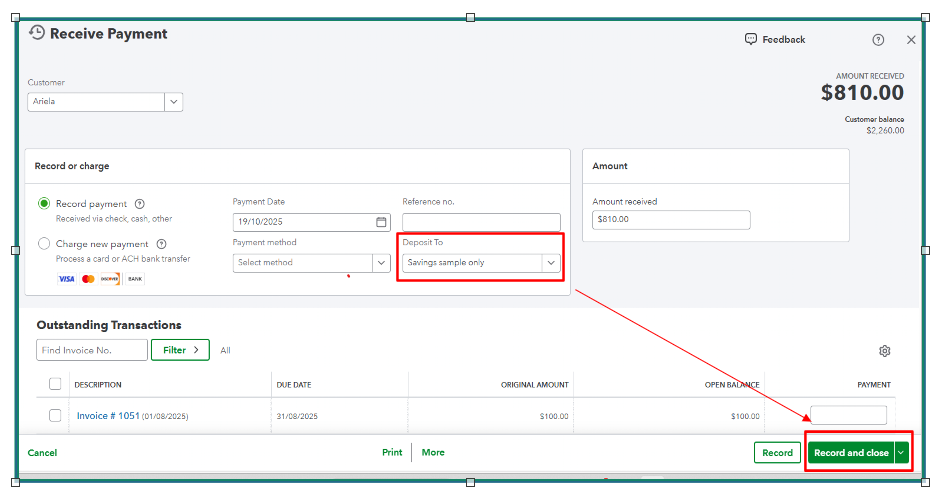Click the calendar icon in Payment Date
938x494 pixels.
click(381, 222)
